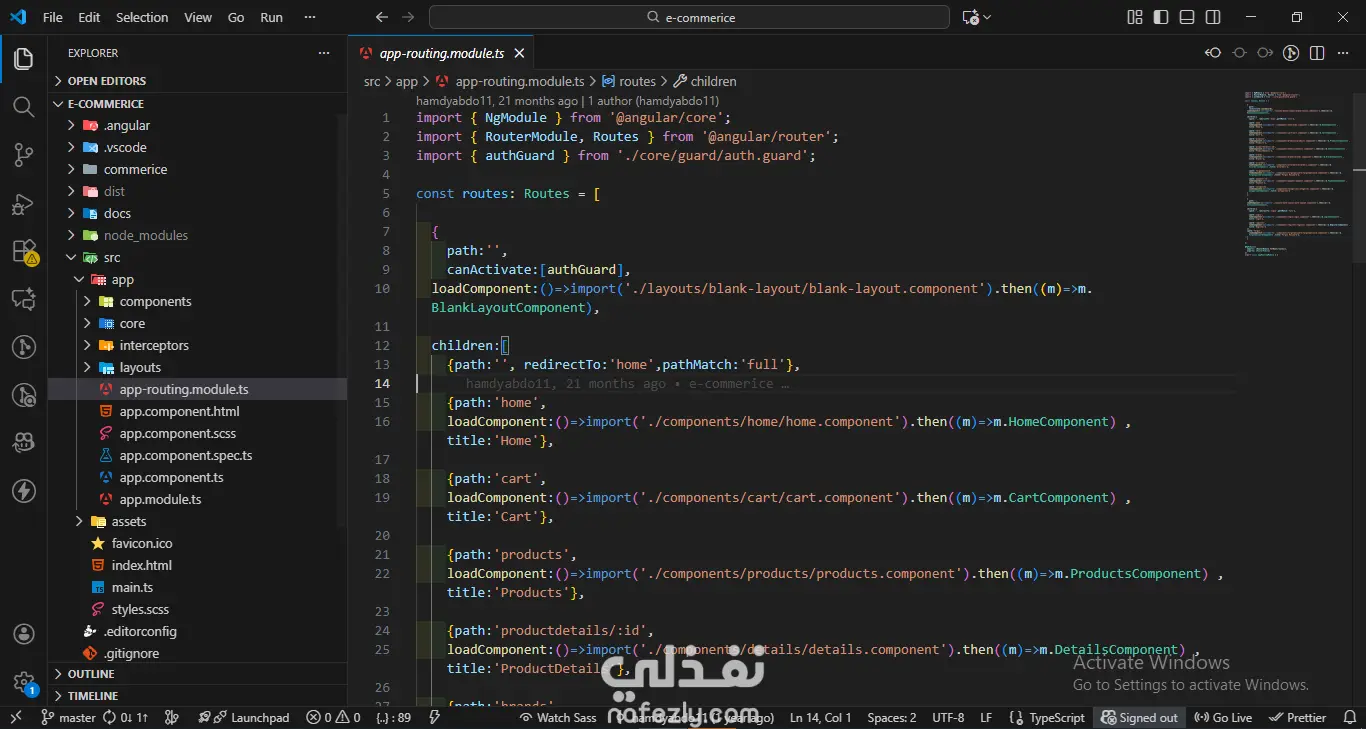Expand the .angular folder

tap(198, 125)
